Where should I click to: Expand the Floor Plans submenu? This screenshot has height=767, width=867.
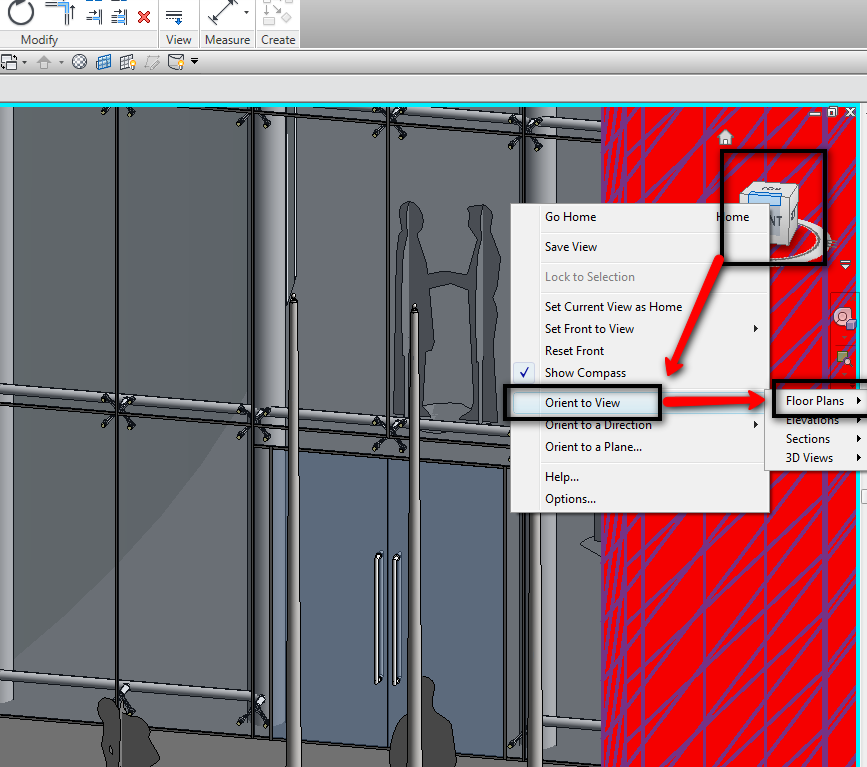815,401
